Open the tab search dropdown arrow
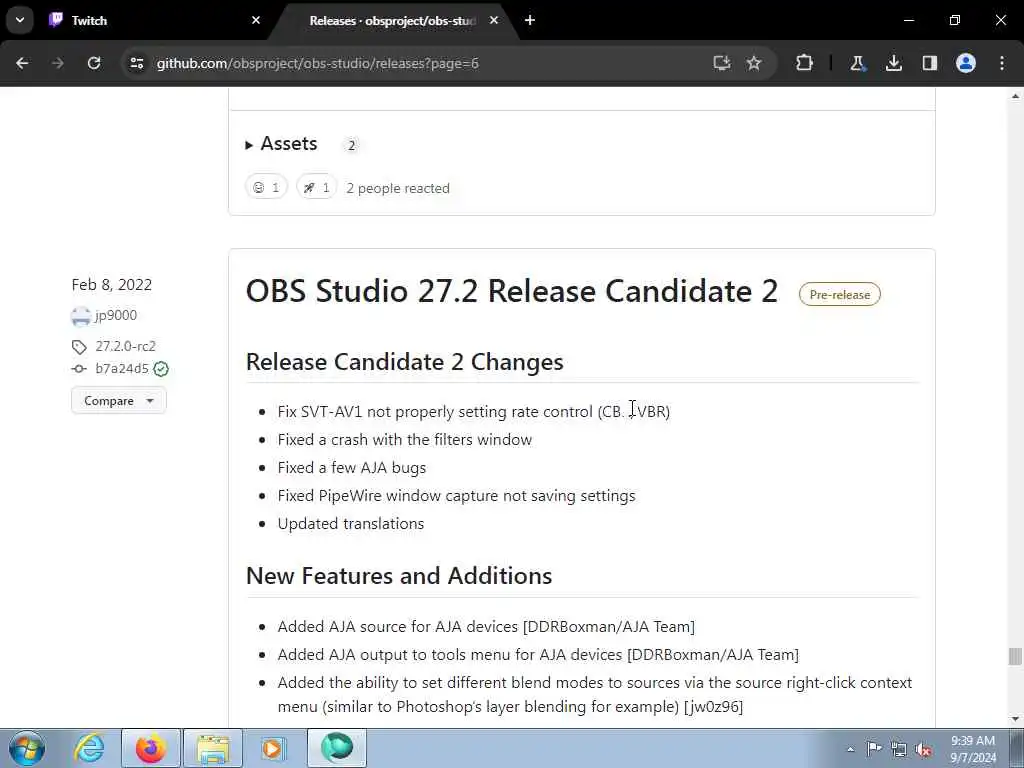Screen dimensions: 1024x768 pos(20,20)
